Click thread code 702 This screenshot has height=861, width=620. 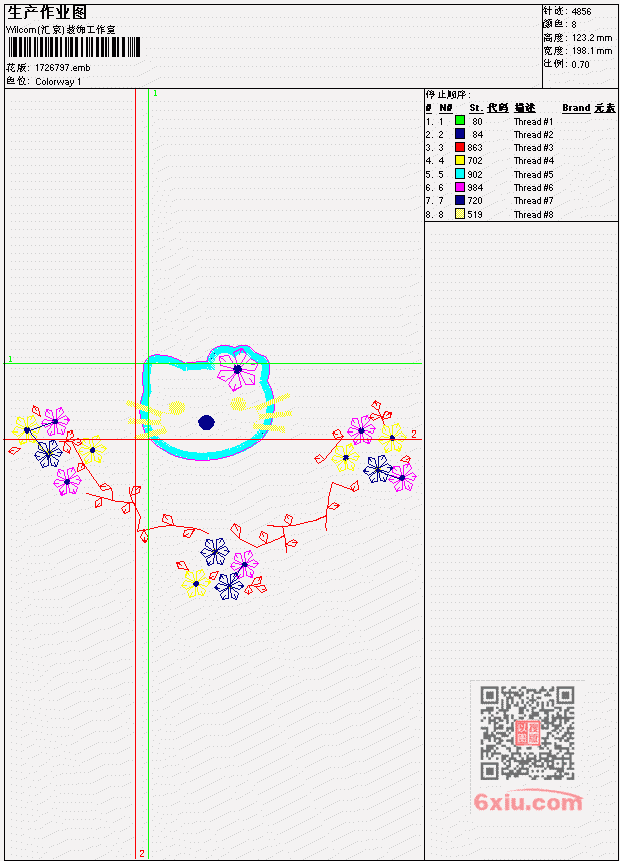(475, 161)
